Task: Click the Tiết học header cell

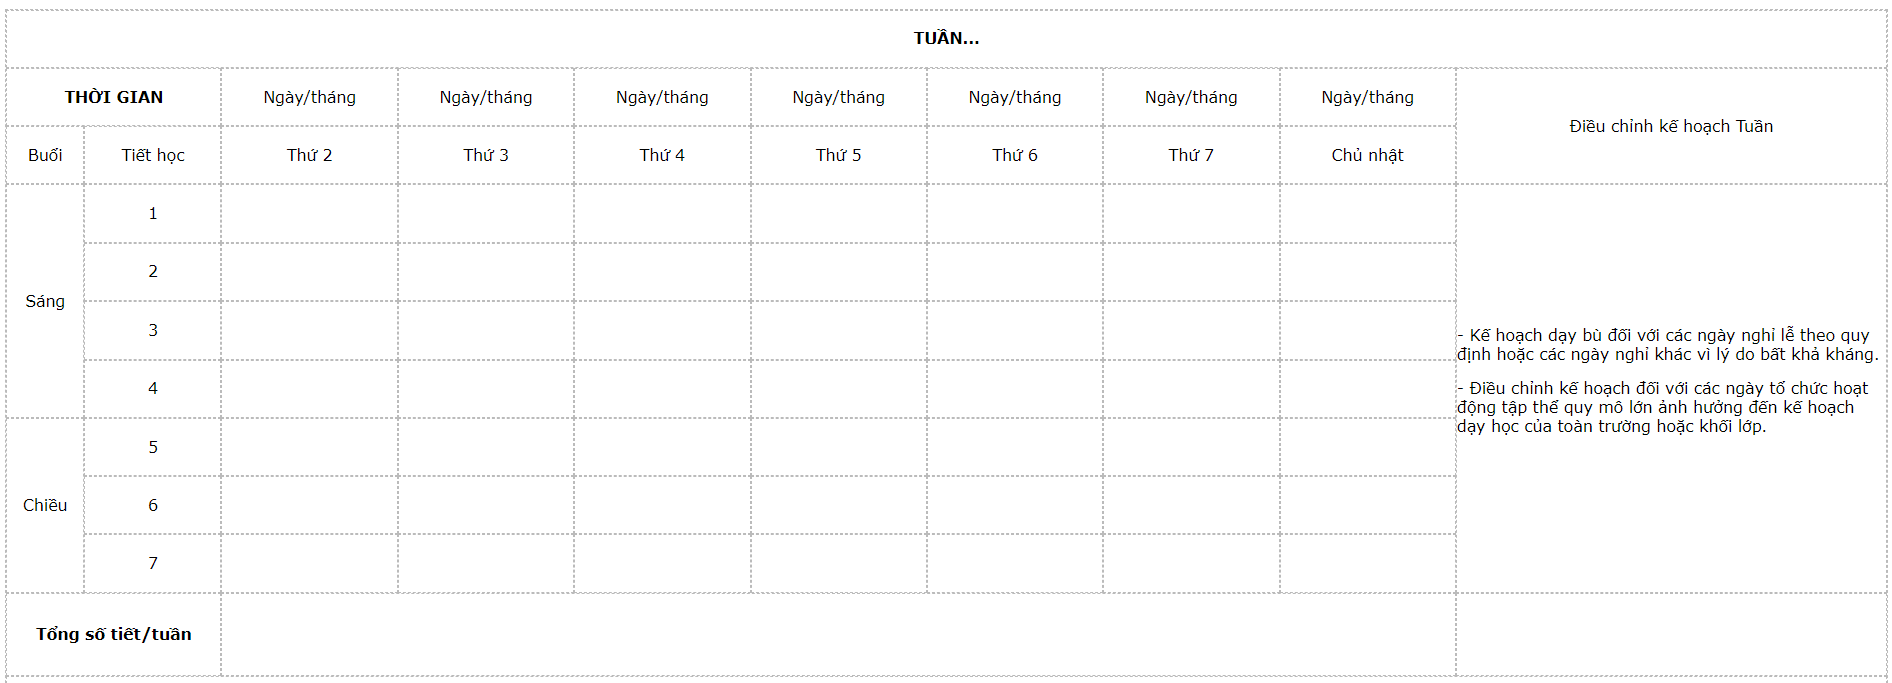Action: (x=153, y=155)
